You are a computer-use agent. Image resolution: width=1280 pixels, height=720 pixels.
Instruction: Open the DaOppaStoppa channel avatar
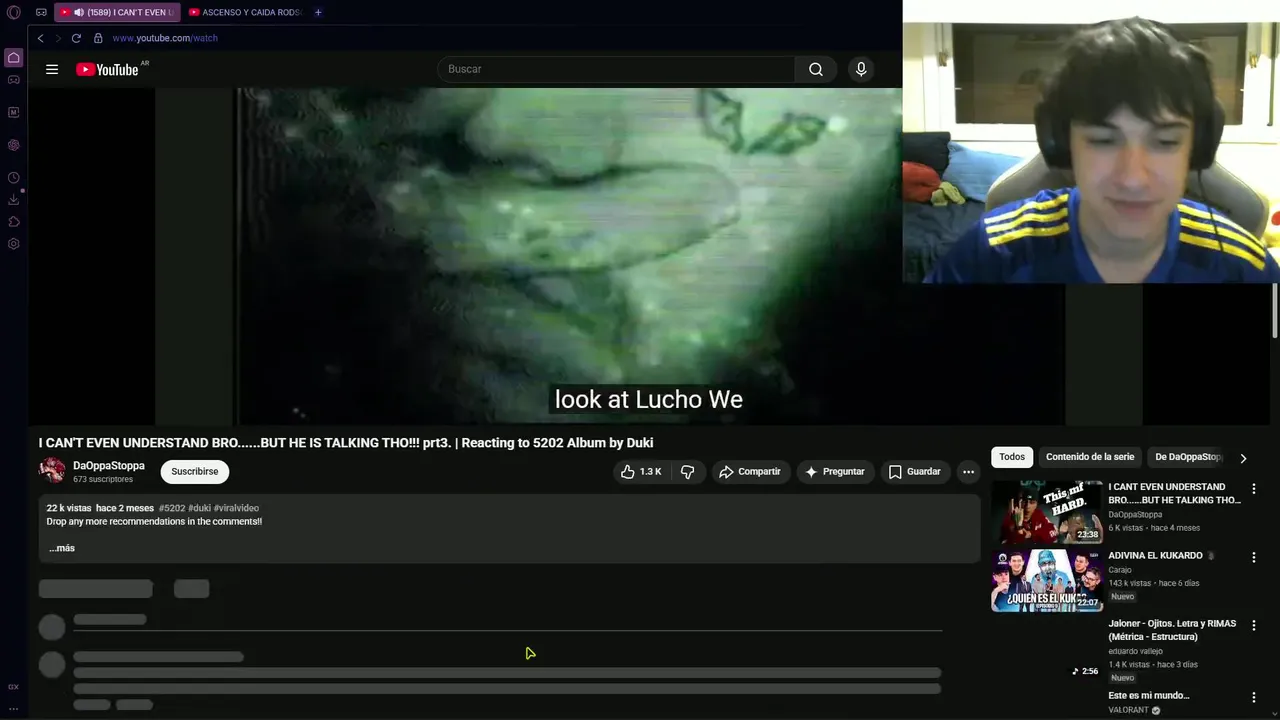pos(52,471)
